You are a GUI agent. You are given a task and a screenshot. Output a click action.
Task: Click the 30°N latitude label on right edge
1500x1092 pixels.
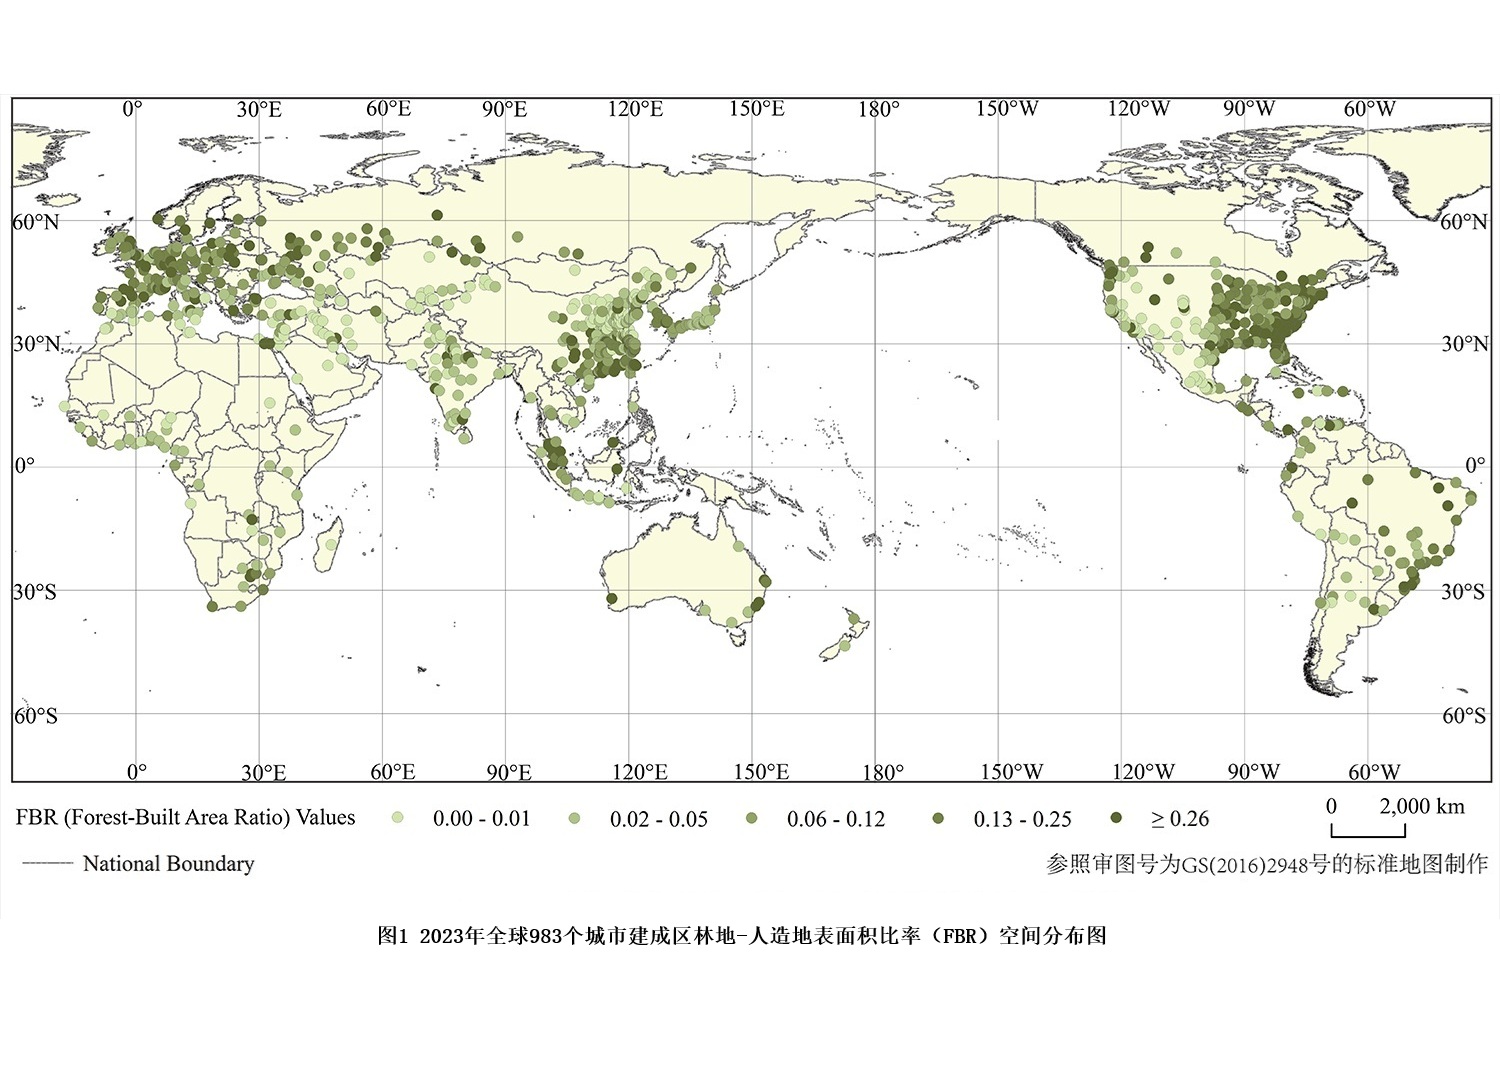click(1464, 344)
